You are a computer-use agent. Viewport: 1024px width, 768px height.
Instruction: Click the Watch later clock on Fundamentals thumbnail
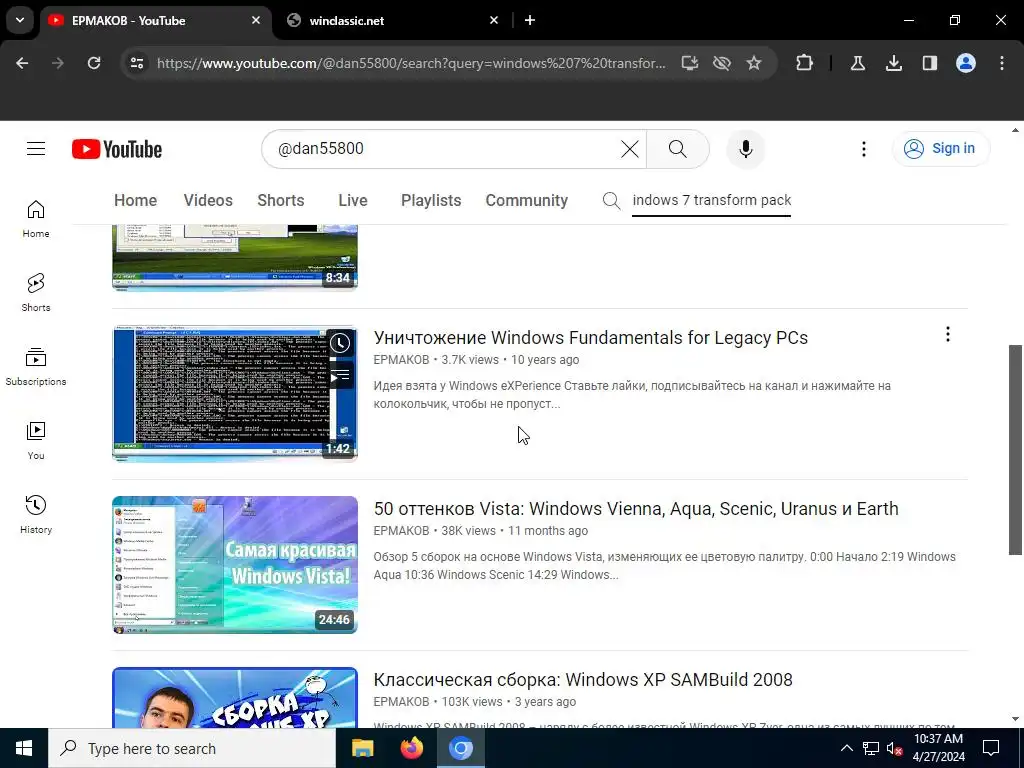[x=340, y=344]
